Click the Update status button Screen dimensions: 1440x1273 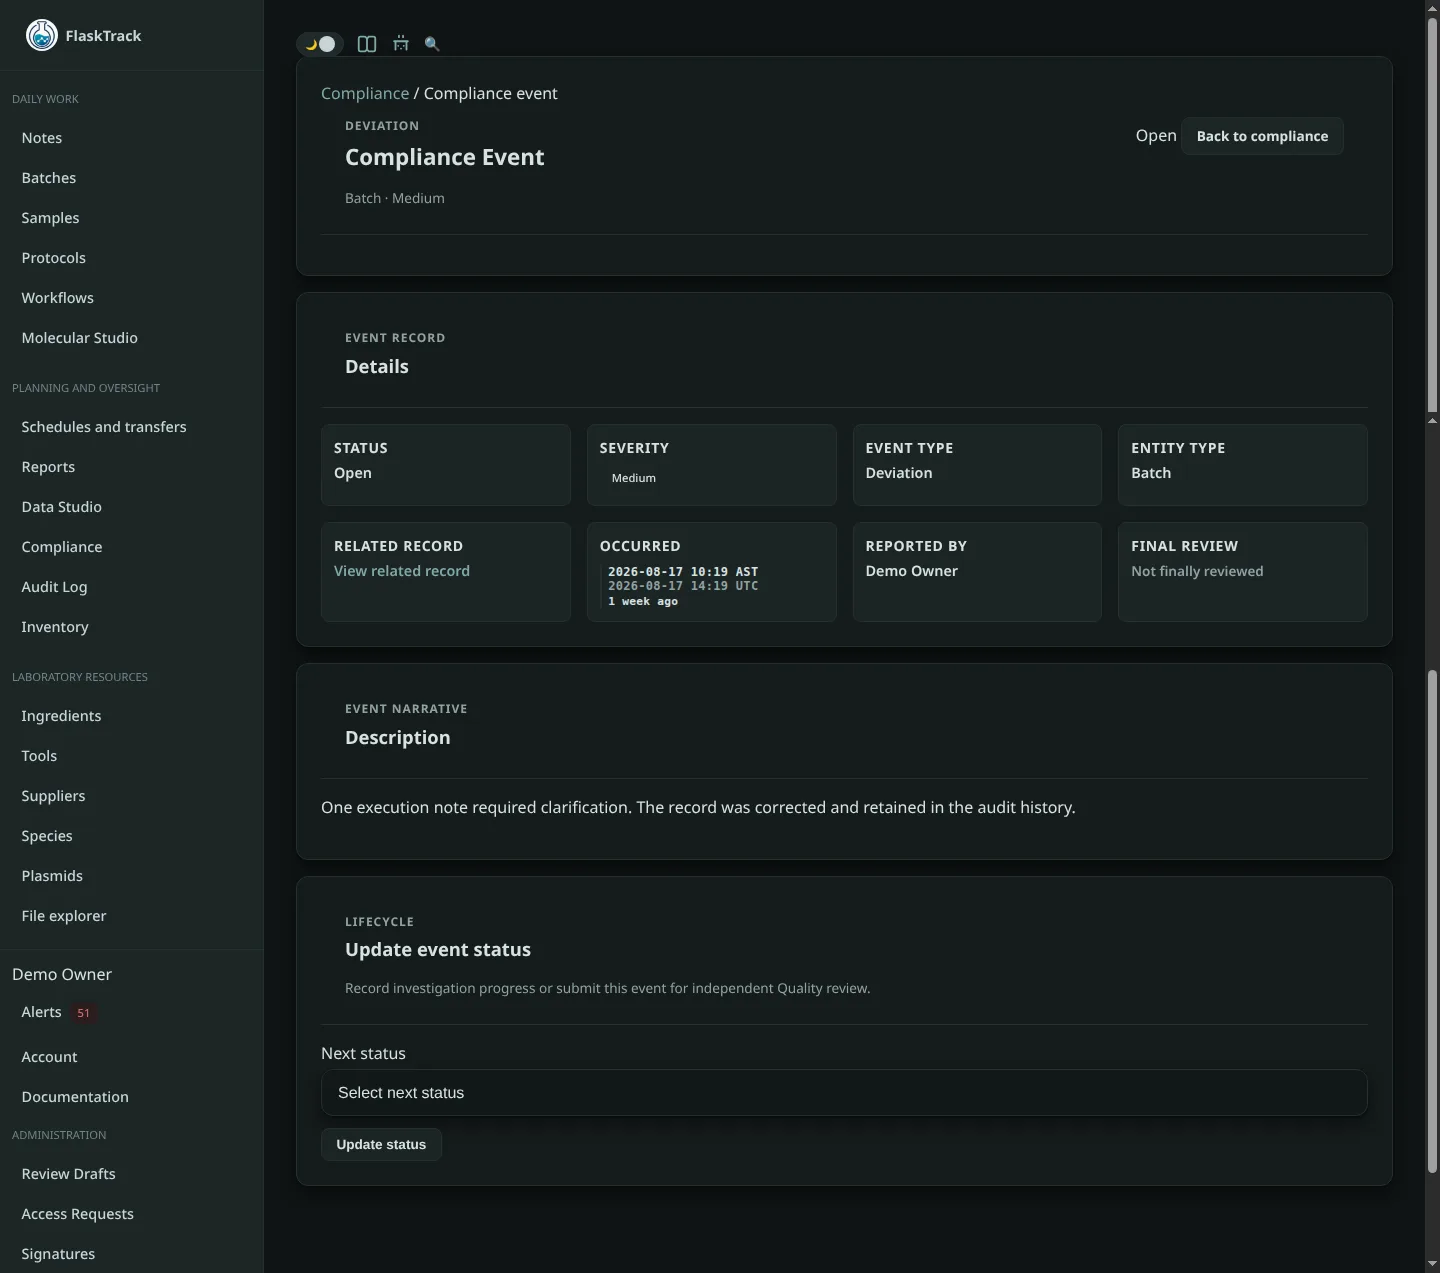coord(381,1145)
